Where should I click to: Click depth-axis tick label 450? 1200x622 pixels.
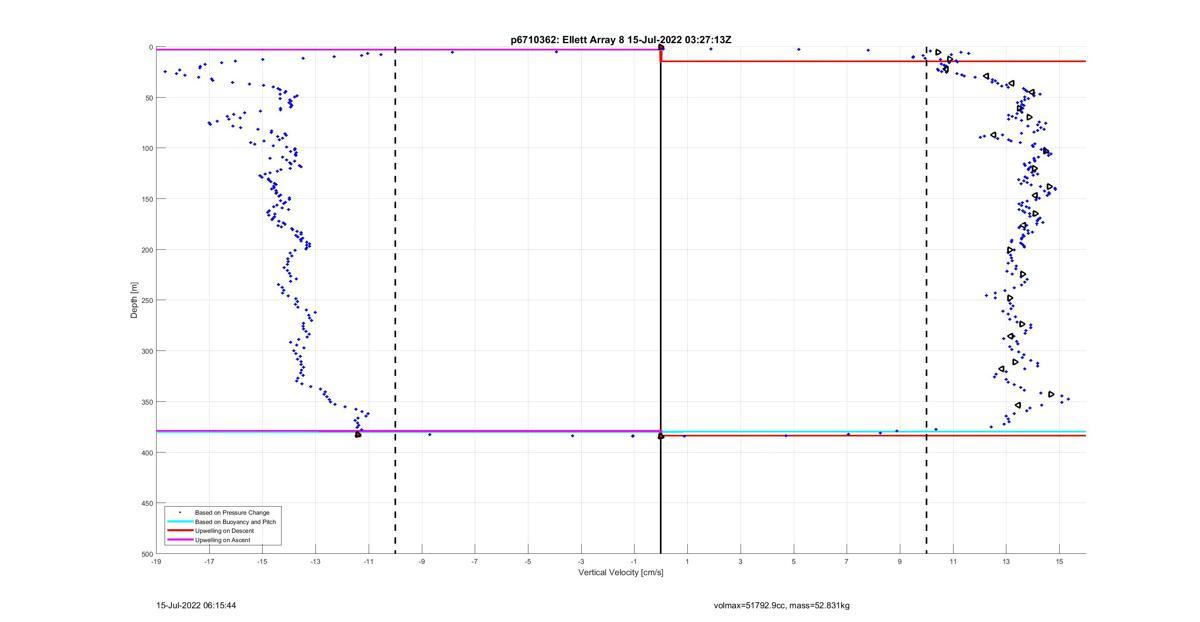(x=146, y=503)
